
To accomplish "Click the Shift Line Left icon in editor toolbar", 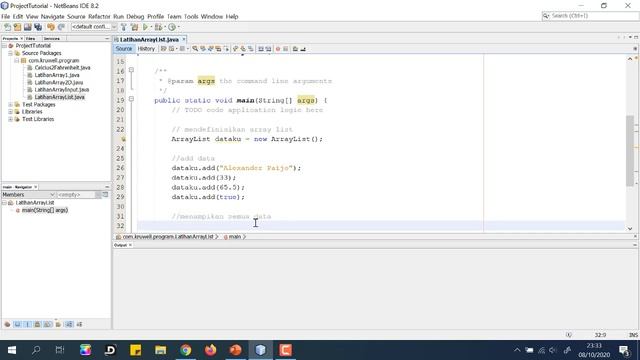I will [261, 49].
